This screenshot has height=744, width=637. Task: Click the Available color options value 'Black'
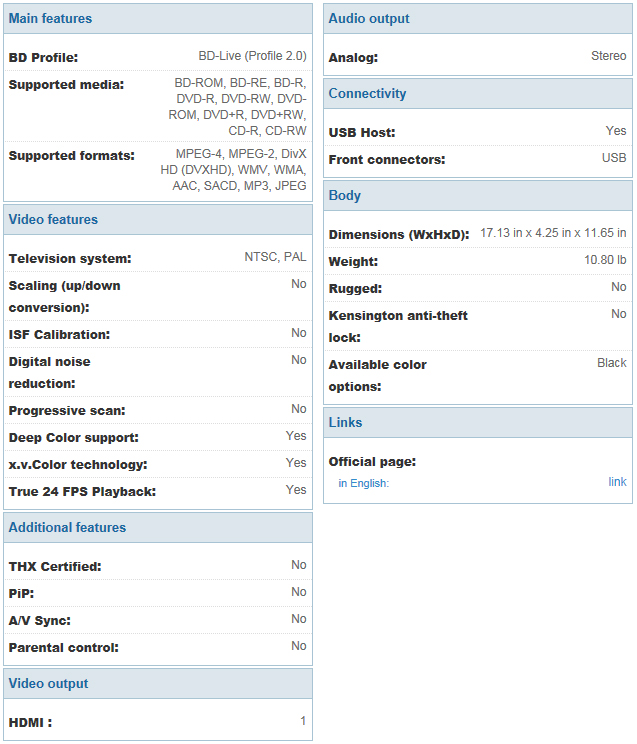[x=611, y=363]
